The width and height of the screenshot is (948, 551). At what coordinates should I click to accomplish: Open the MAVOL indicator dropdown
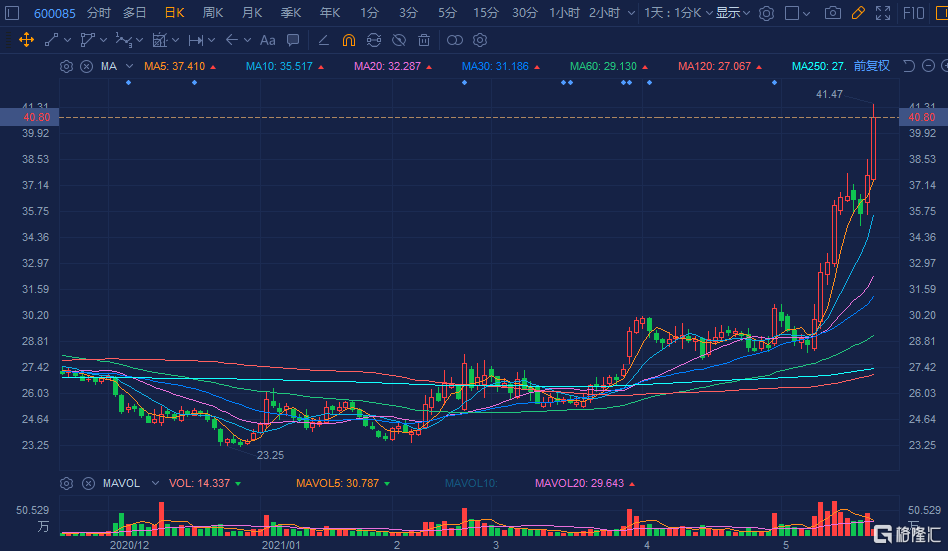pyautogui.click(x=155, y=483)
